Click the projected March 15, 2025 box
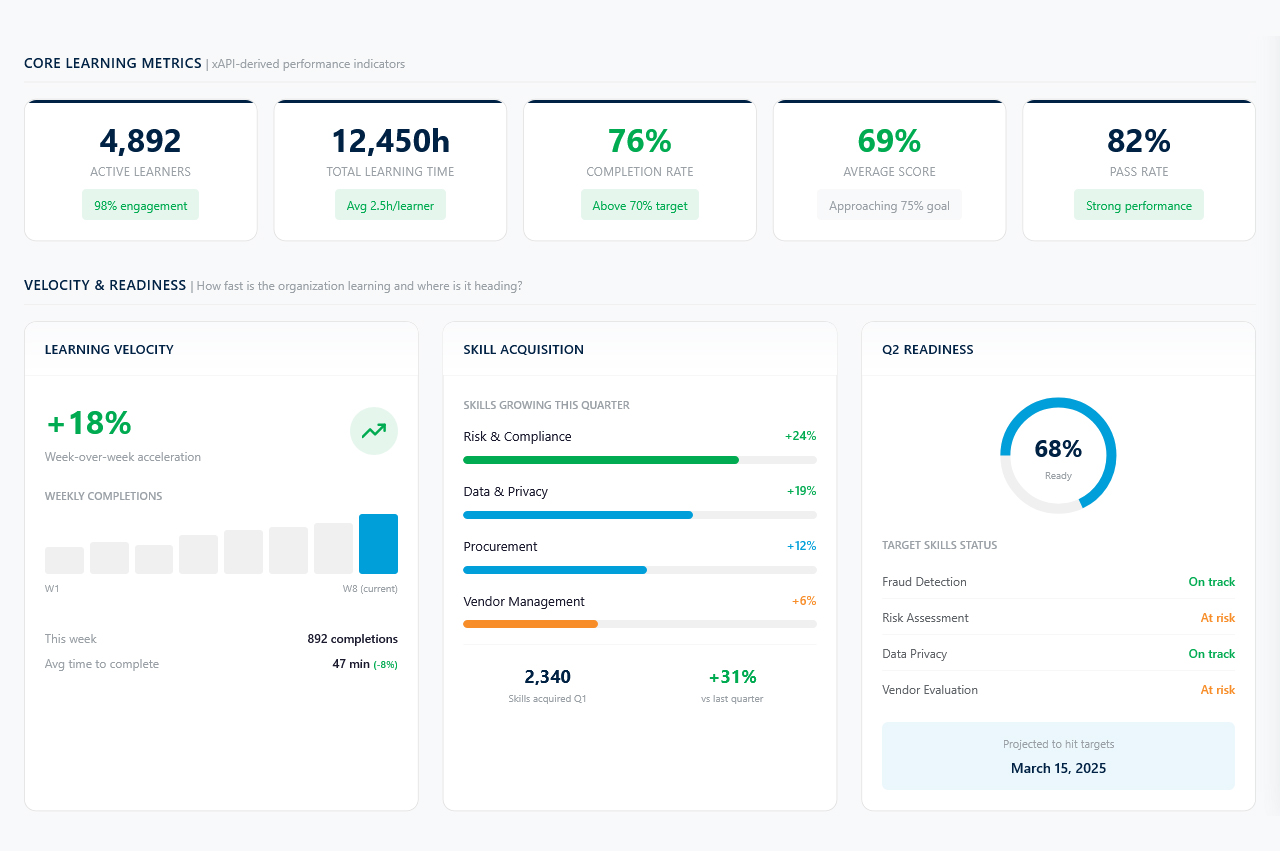Viewport: 1280px width, 851px height. click(x=1058, y=757)
